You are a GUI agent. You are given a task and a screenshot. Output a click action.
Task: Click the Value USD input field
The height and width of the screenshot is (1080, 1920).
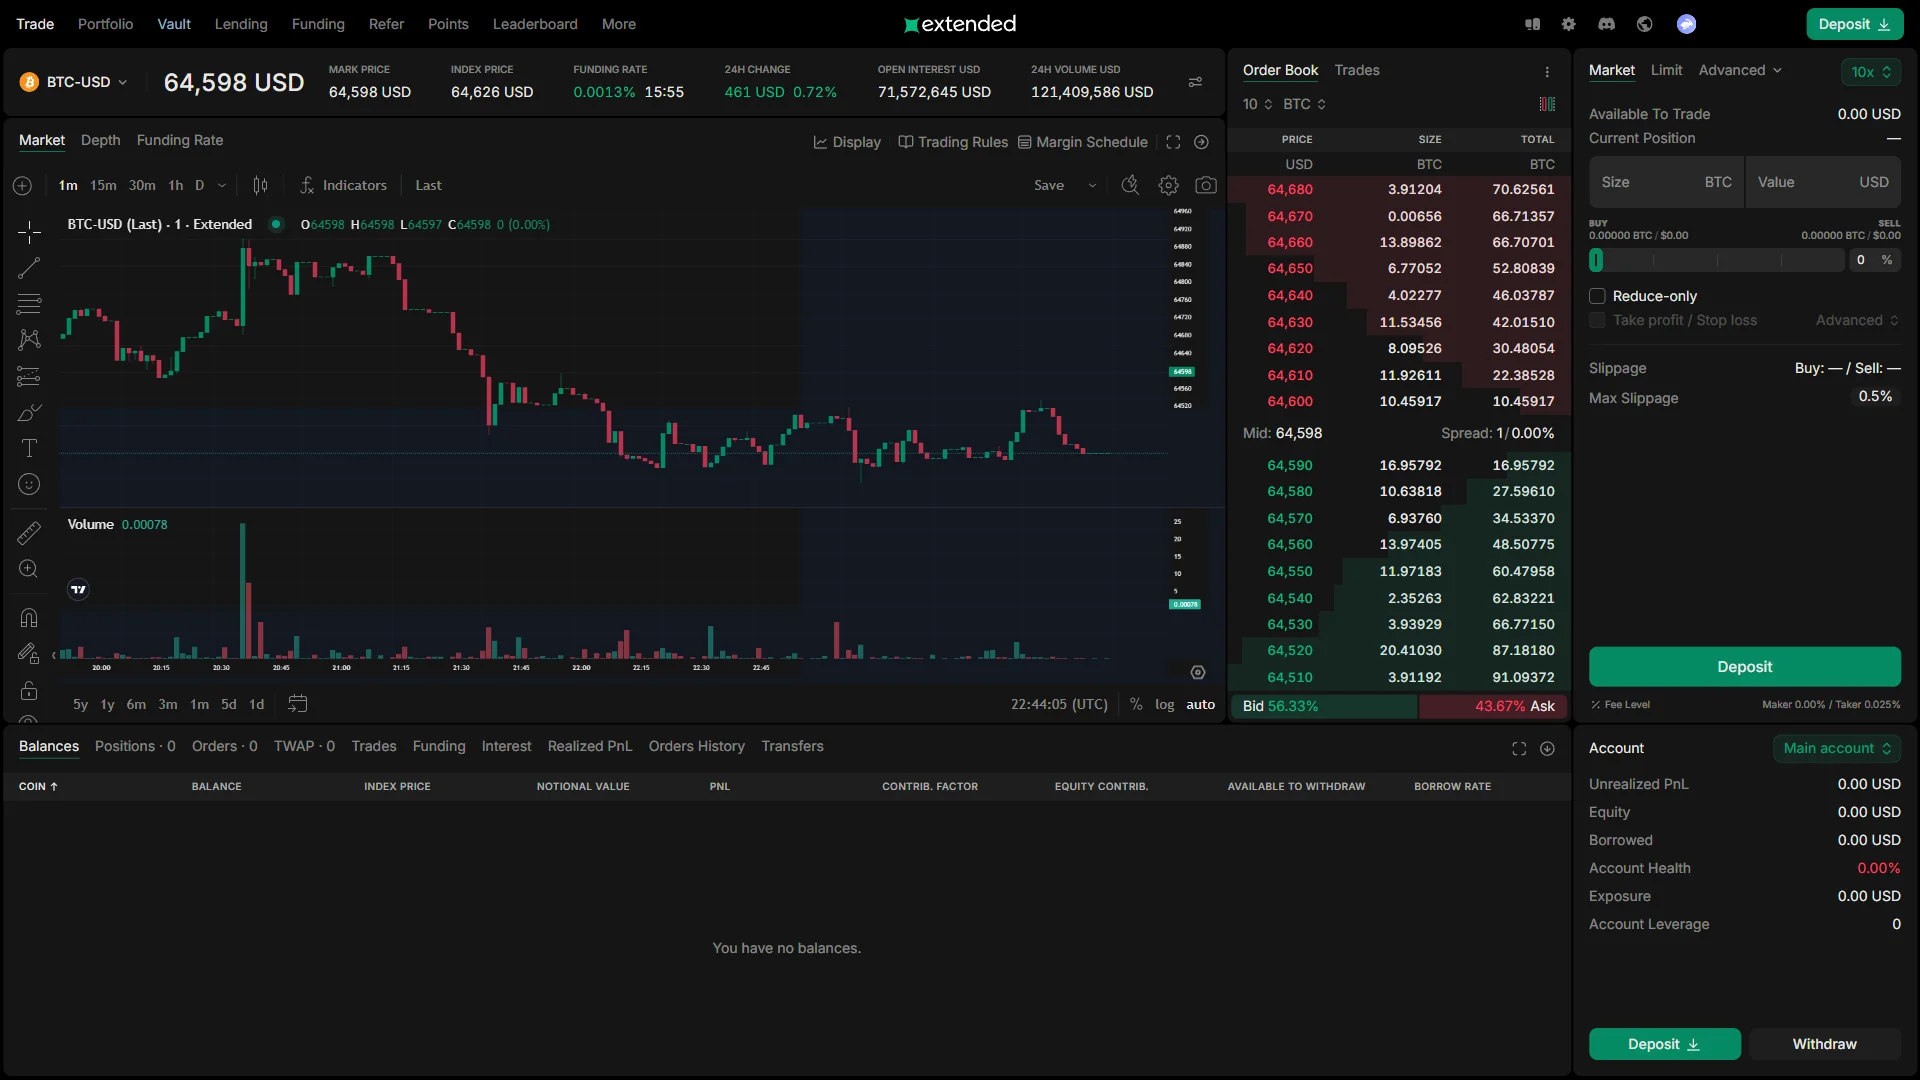coord(1823,182)
